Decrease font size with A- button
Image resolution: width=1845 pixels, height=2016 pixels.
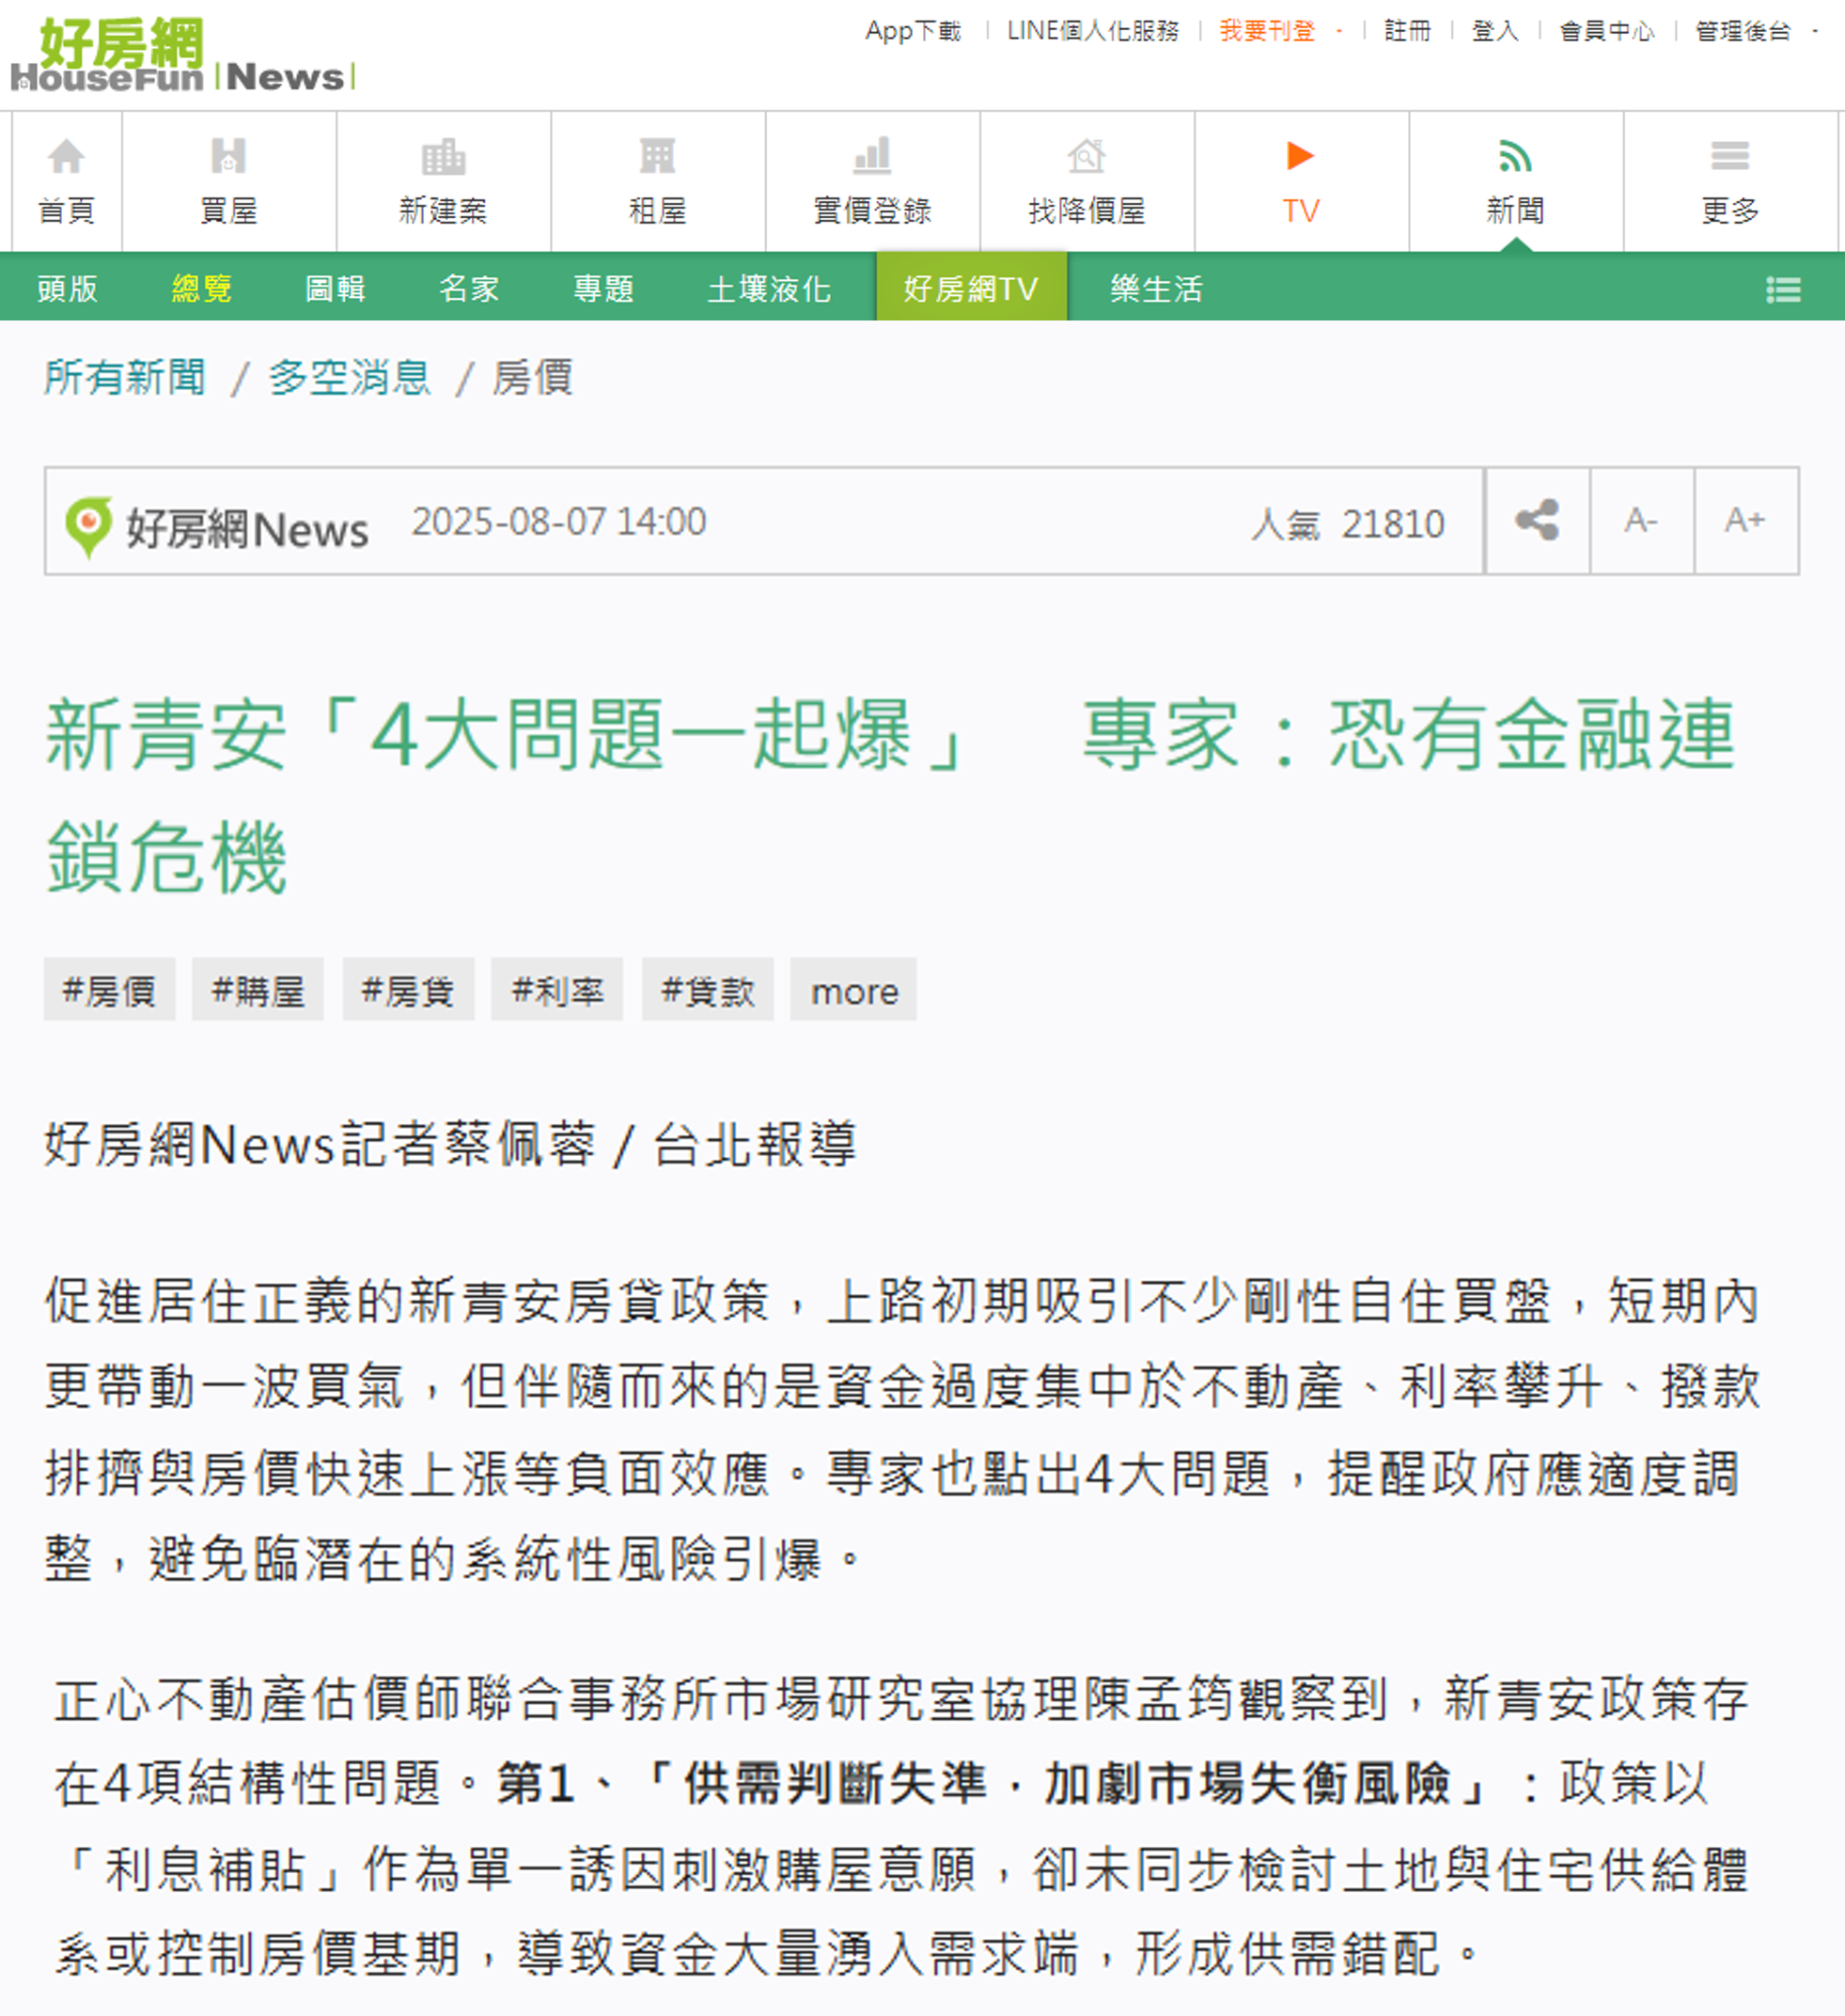(x=1641, y=521)
